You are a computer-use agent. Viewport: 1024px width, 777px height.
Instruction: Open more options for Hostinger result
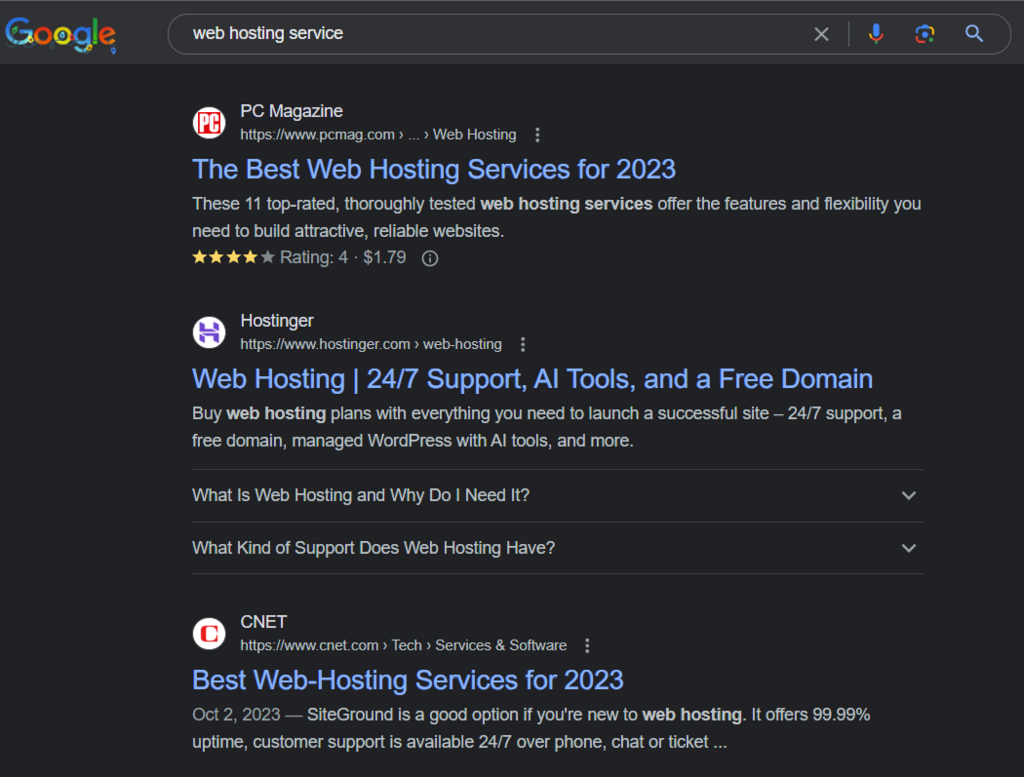pos(522,344)
